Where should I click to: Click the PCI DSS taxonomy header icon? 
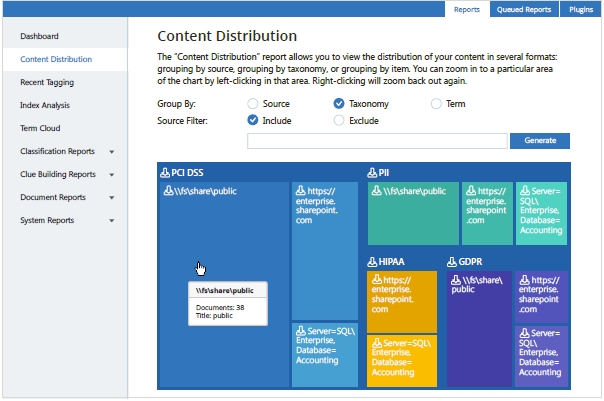click(166, 173)
